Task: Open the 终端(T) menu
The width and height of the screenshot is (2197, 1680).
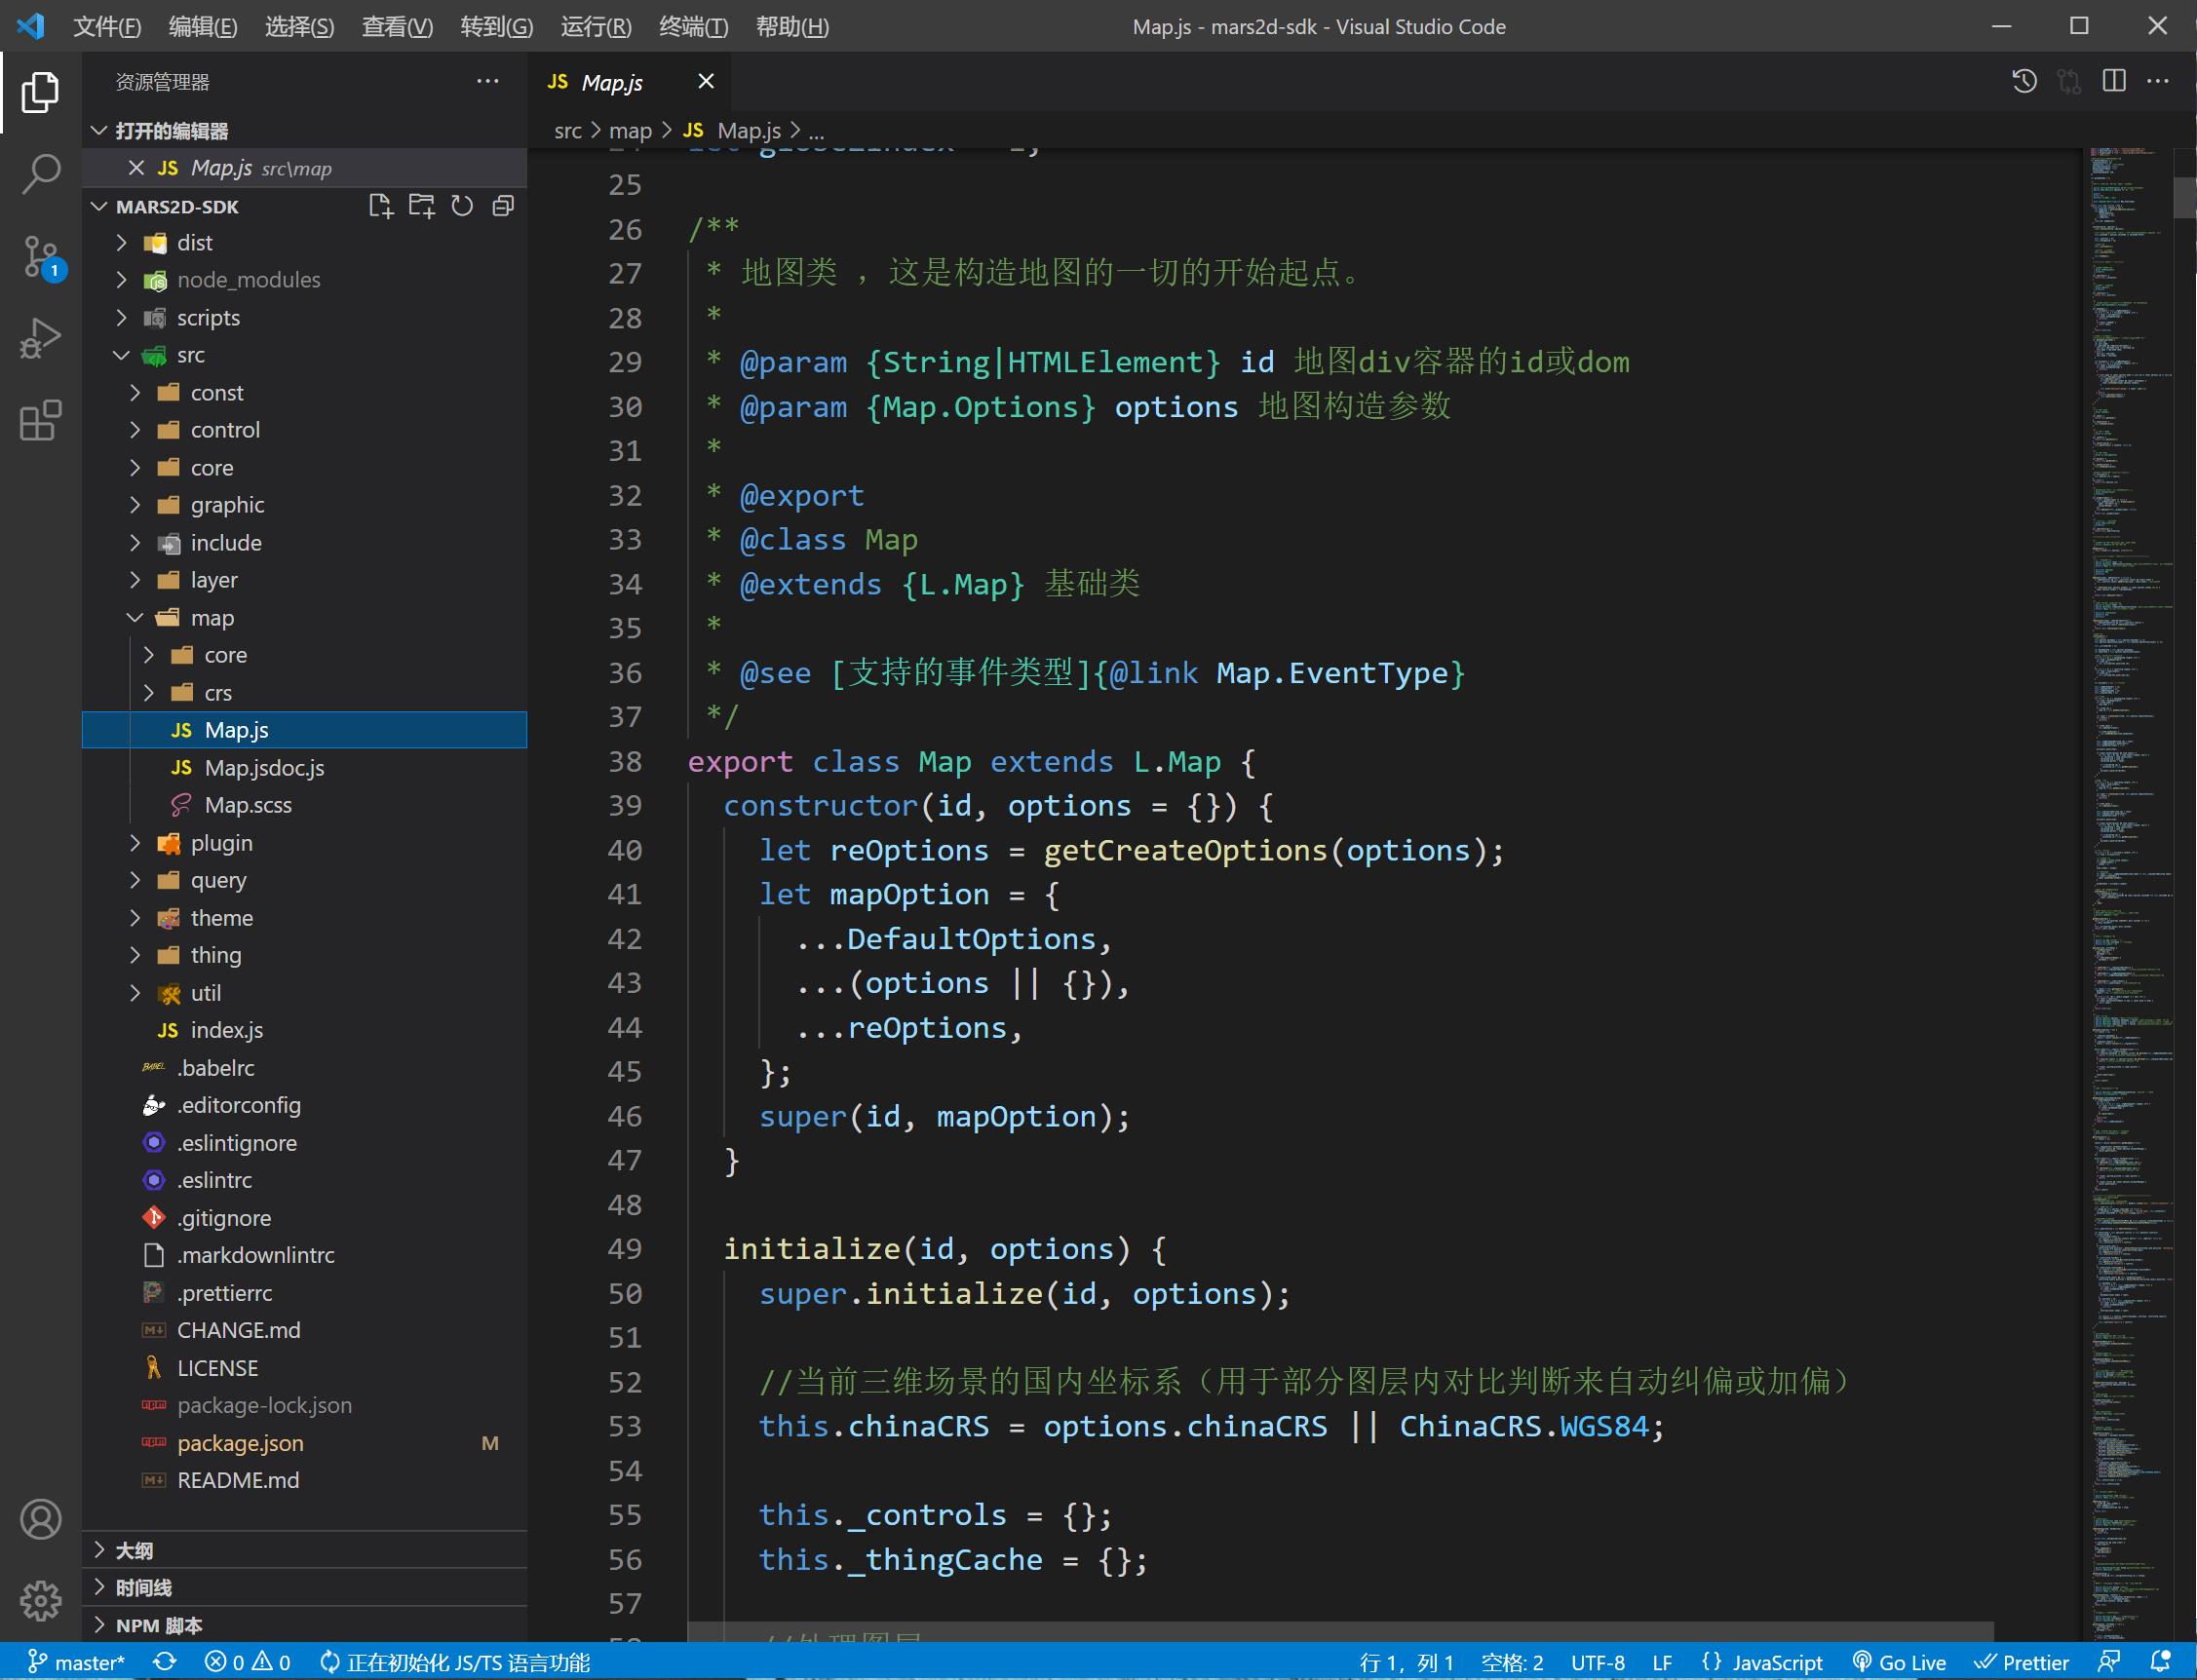Action: pyautogui.click(x=693, y=27)
